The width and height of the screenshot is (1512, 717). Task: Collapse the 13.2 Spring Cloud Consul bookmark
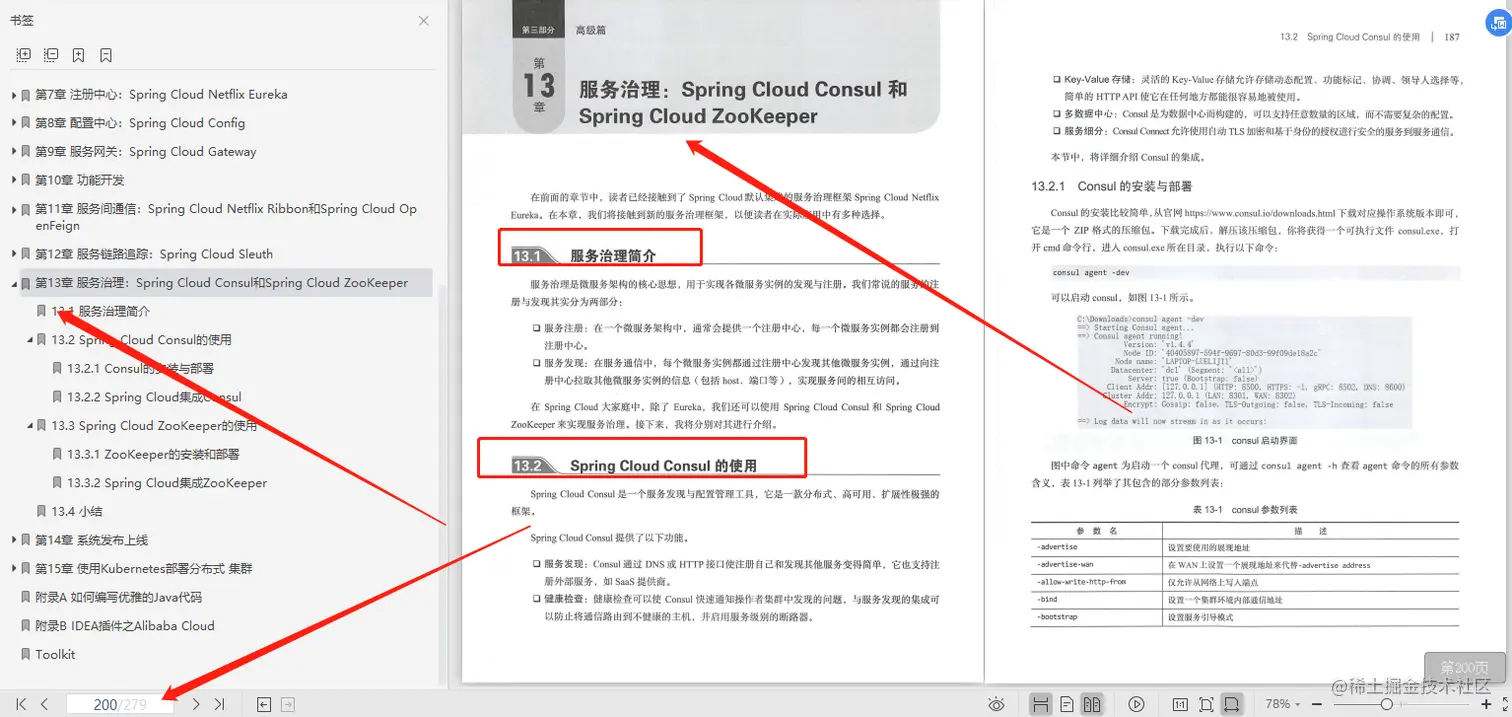[30, 340]
